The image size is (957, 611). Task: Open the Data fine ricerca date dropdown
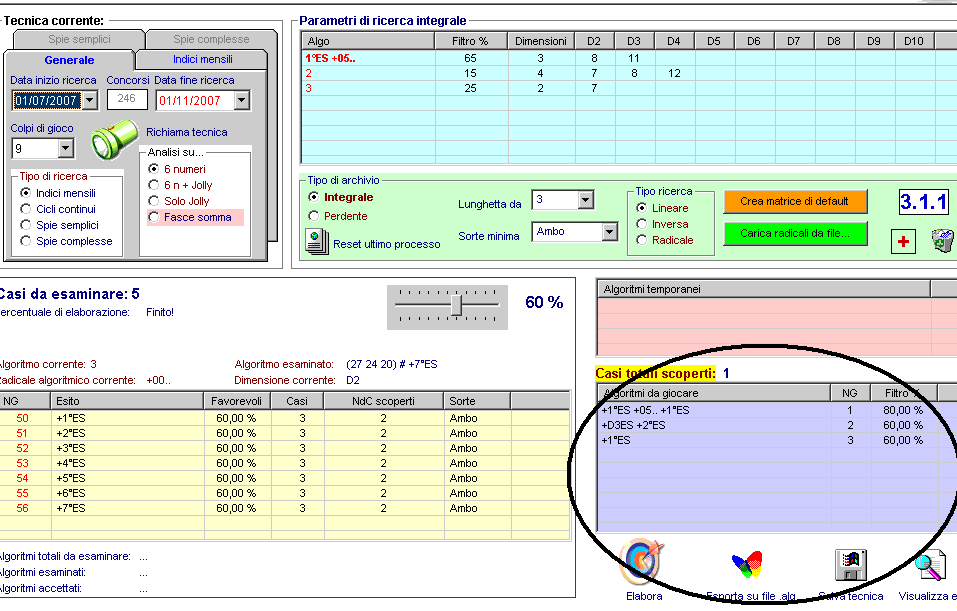(x=242, y=99)
